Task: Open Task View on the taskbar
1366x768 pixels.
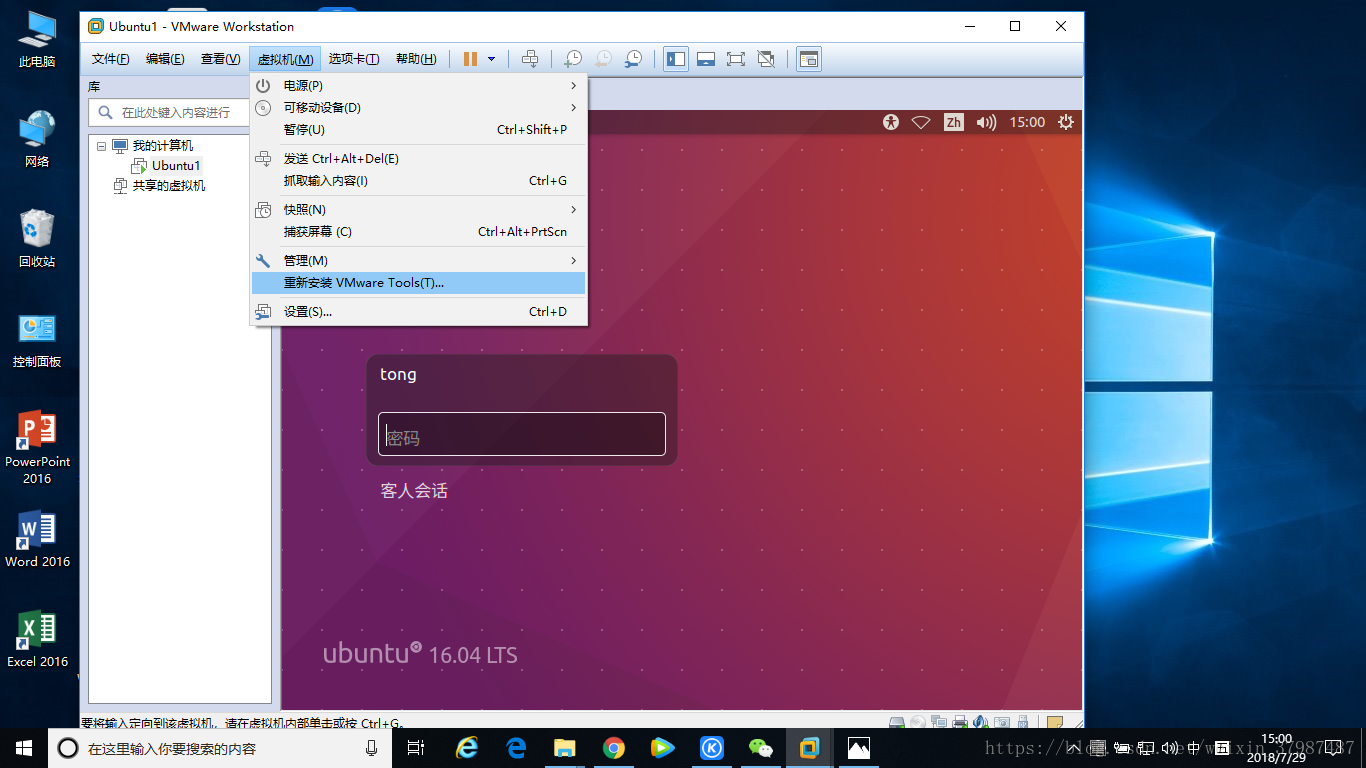Action: (416, 748)
